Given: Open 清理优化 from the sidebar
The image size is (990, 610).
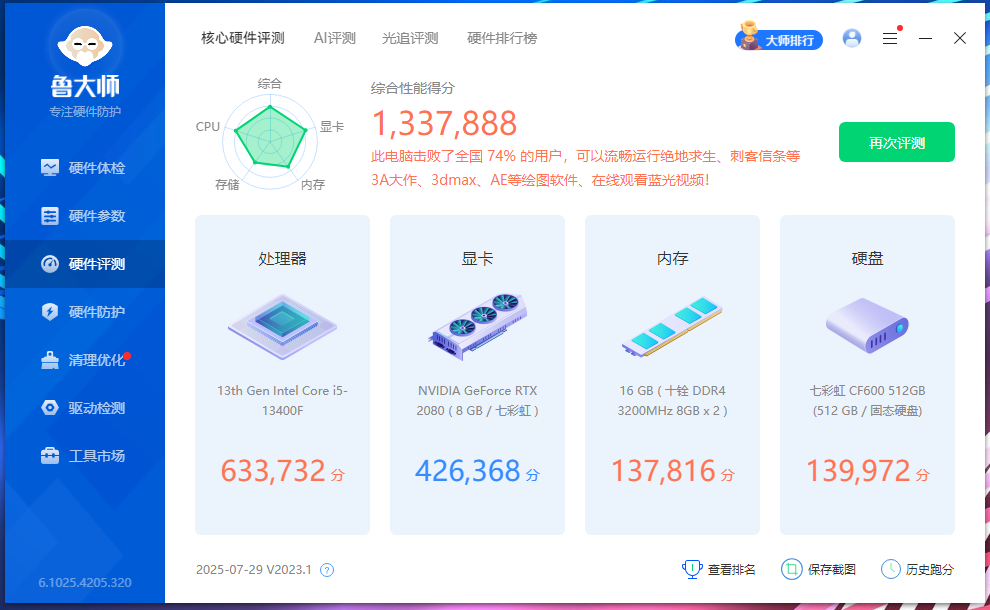Looking at the screenshot, I should [85, 359].
